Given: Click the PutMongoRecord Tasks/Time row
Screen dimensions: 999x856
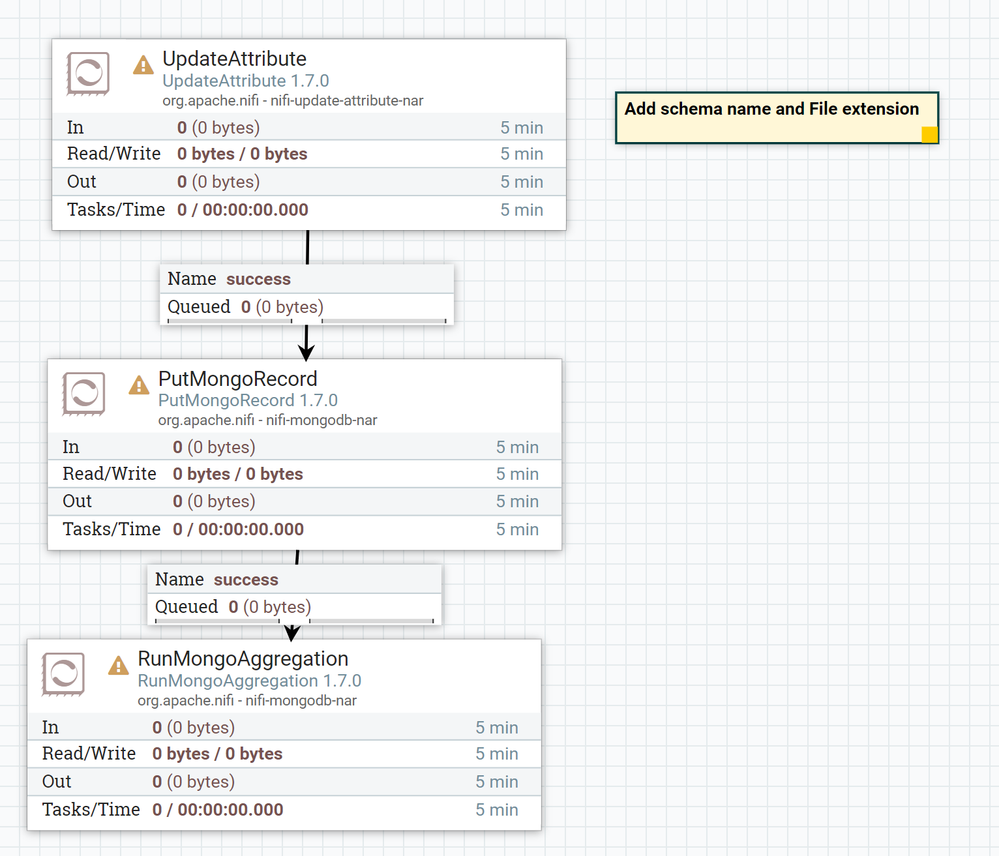Looking at the screenshot, I should pyautogui.click(x=305, y=529).
